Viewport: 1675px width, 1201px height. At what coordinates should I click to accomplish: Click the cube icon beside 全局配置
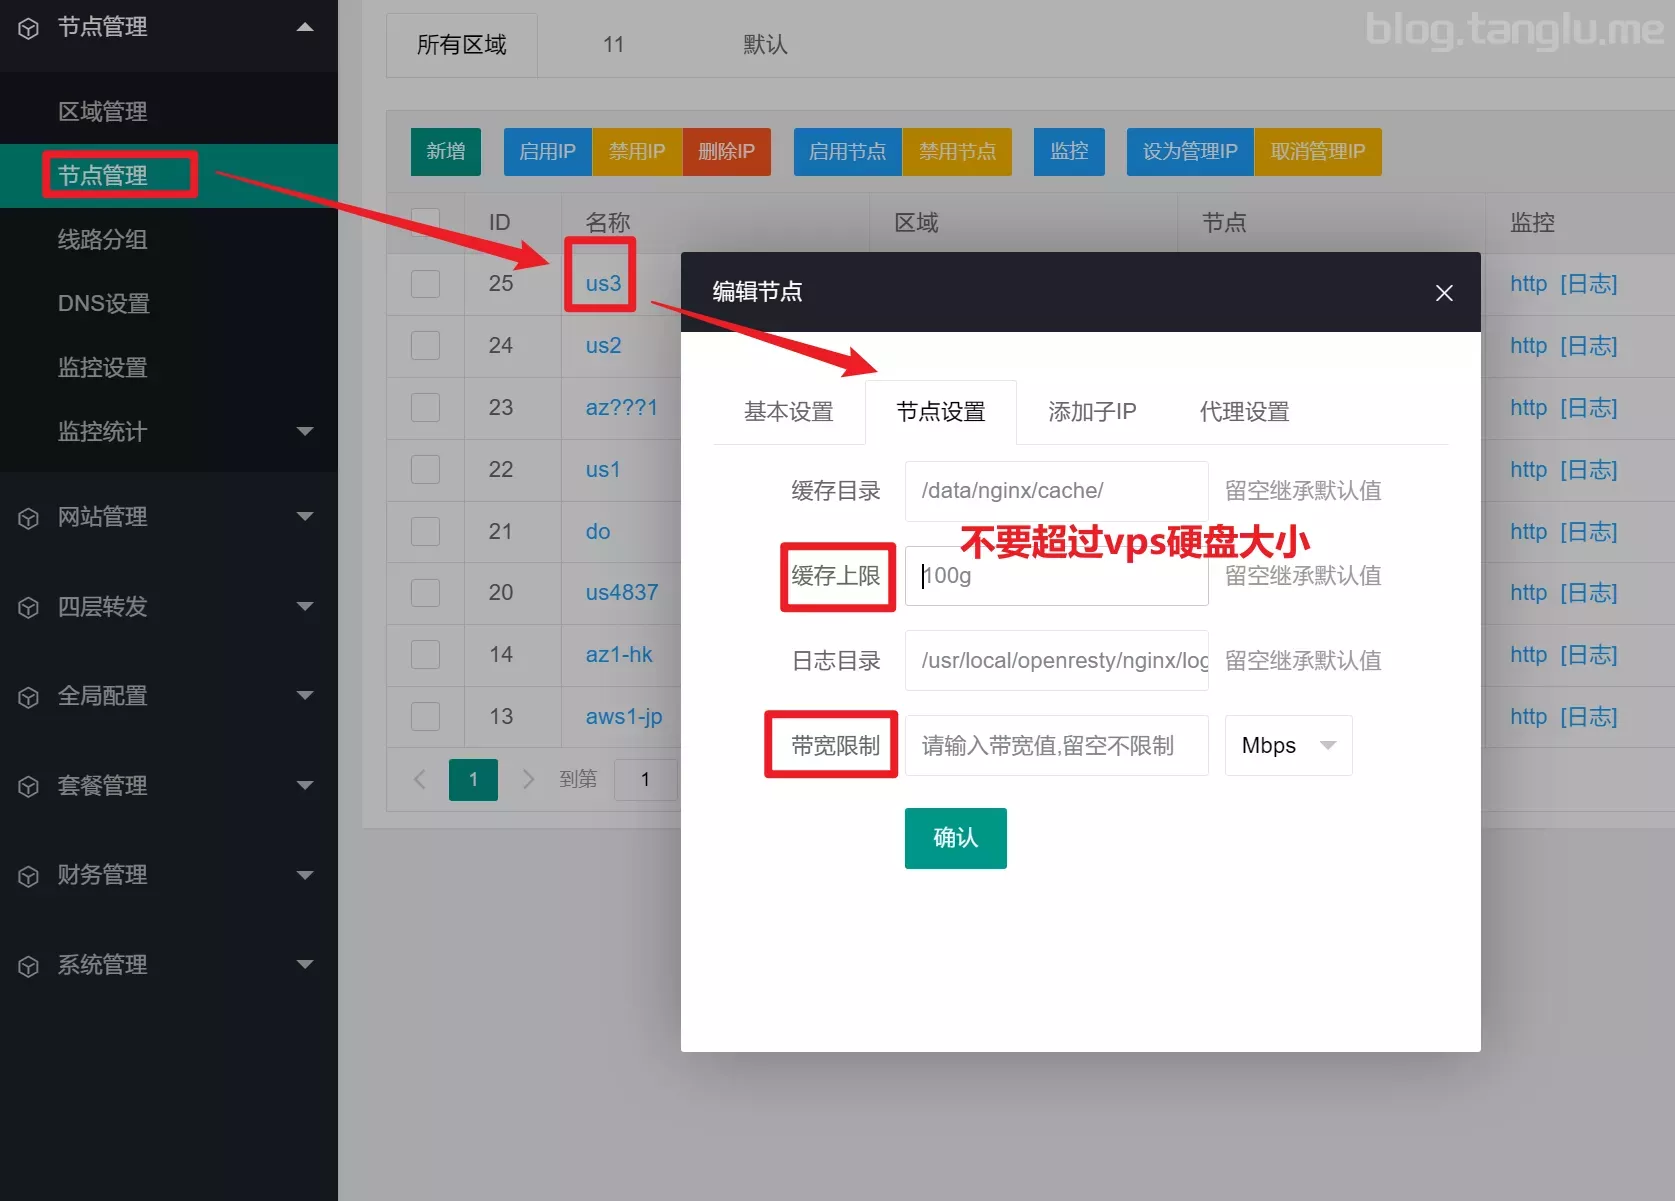[x=28, y=697]
